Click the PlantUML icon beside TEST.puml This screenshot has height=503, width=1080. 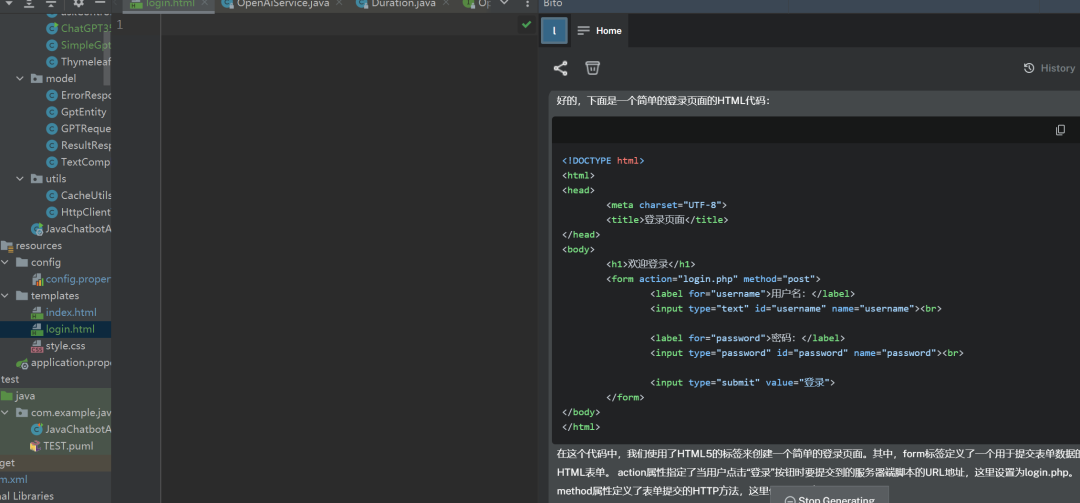click(35, 446)
